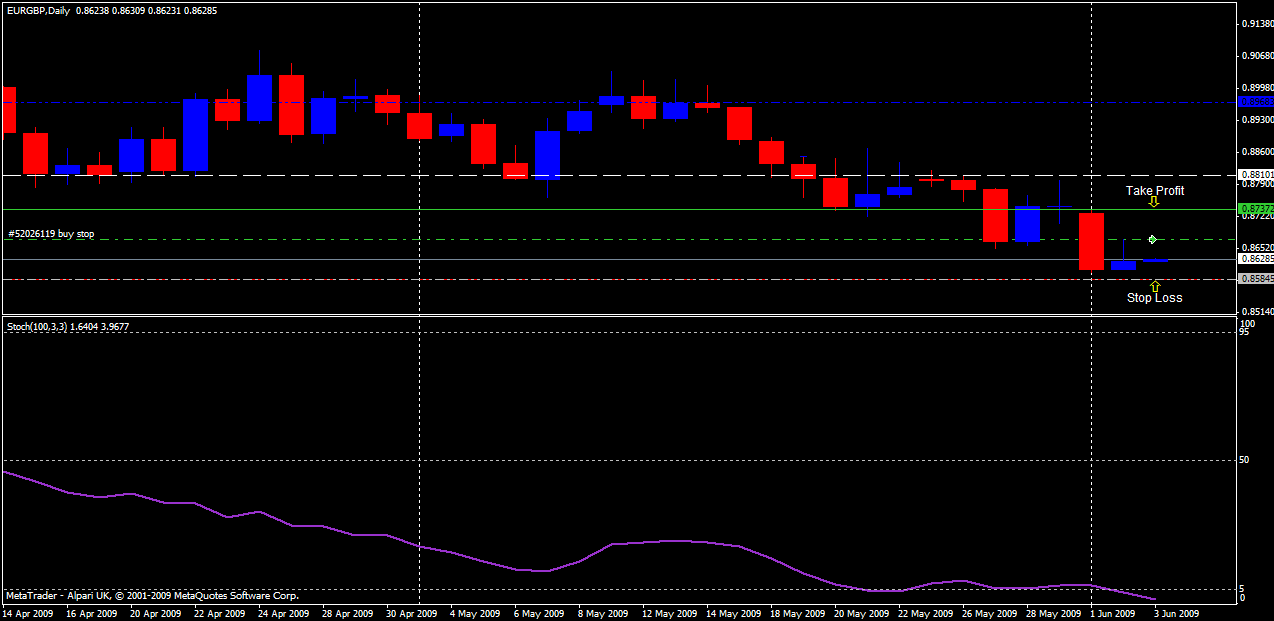1274x621 pixels.
Task: Click the gray 0.85845 stop loss price label
Action: [x=1256, y=279]
